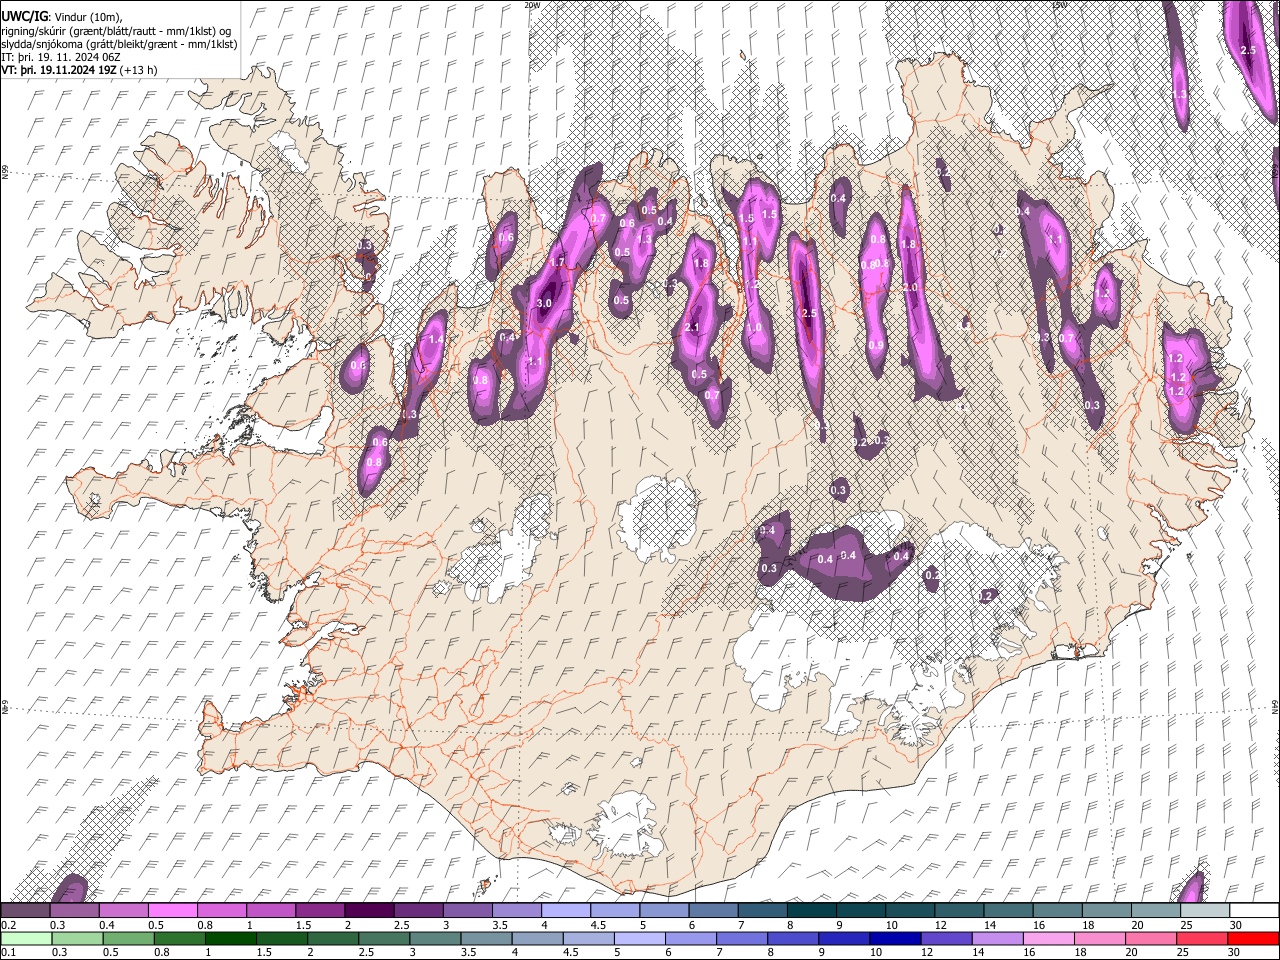Select the lower legend swatch labeled 14
The width and height of the screenshot is (1280, 960).
[997, 939]
